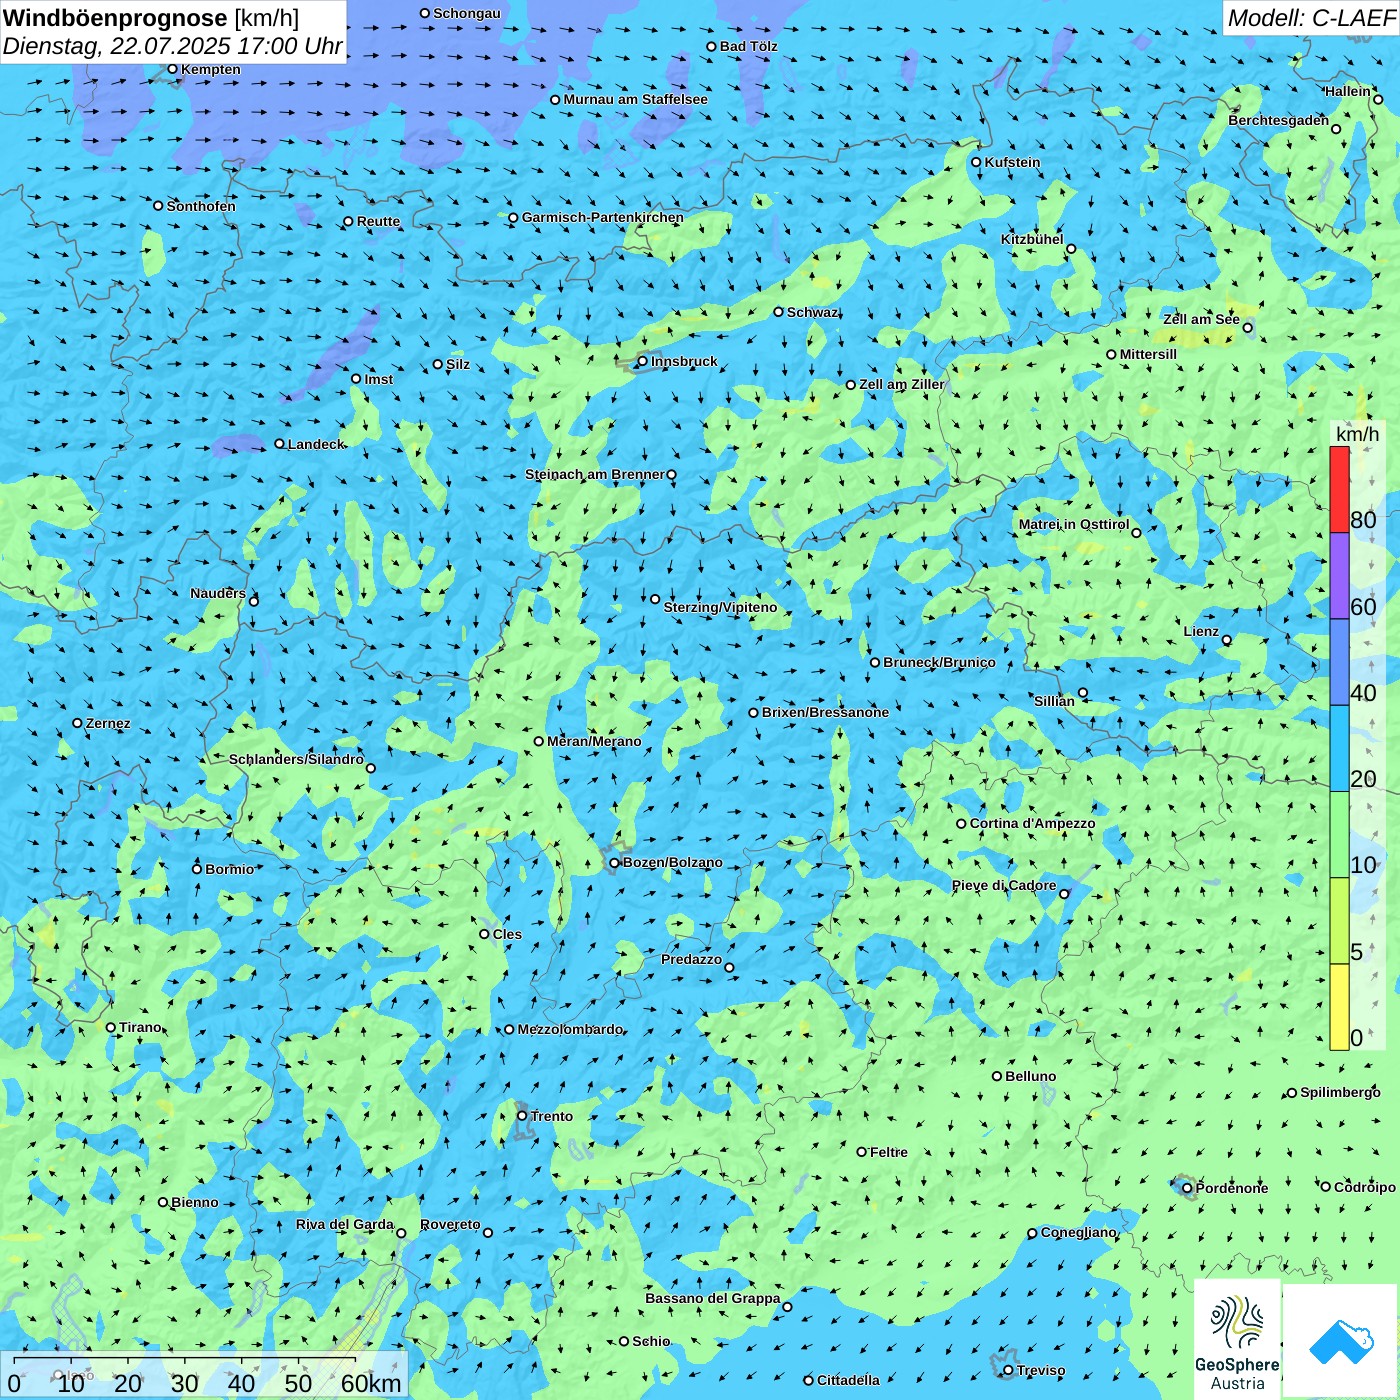Click the Pordenone city marker
This screenshot has height=1400, width=1400.
tap(1187, 1188)
